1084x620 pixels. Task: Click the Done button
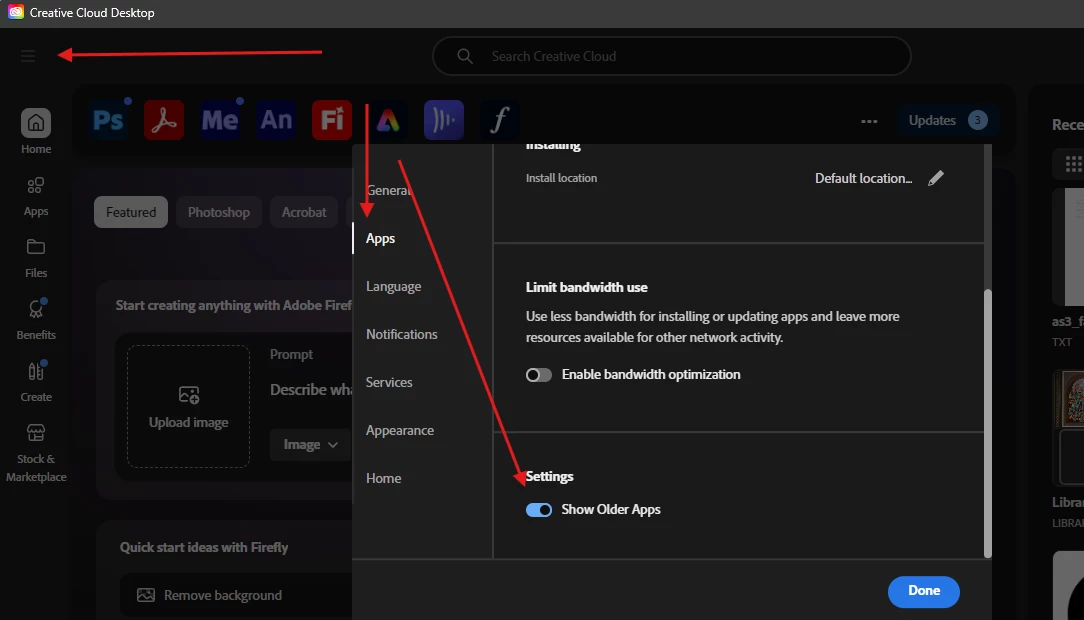[x=924, y=592]
